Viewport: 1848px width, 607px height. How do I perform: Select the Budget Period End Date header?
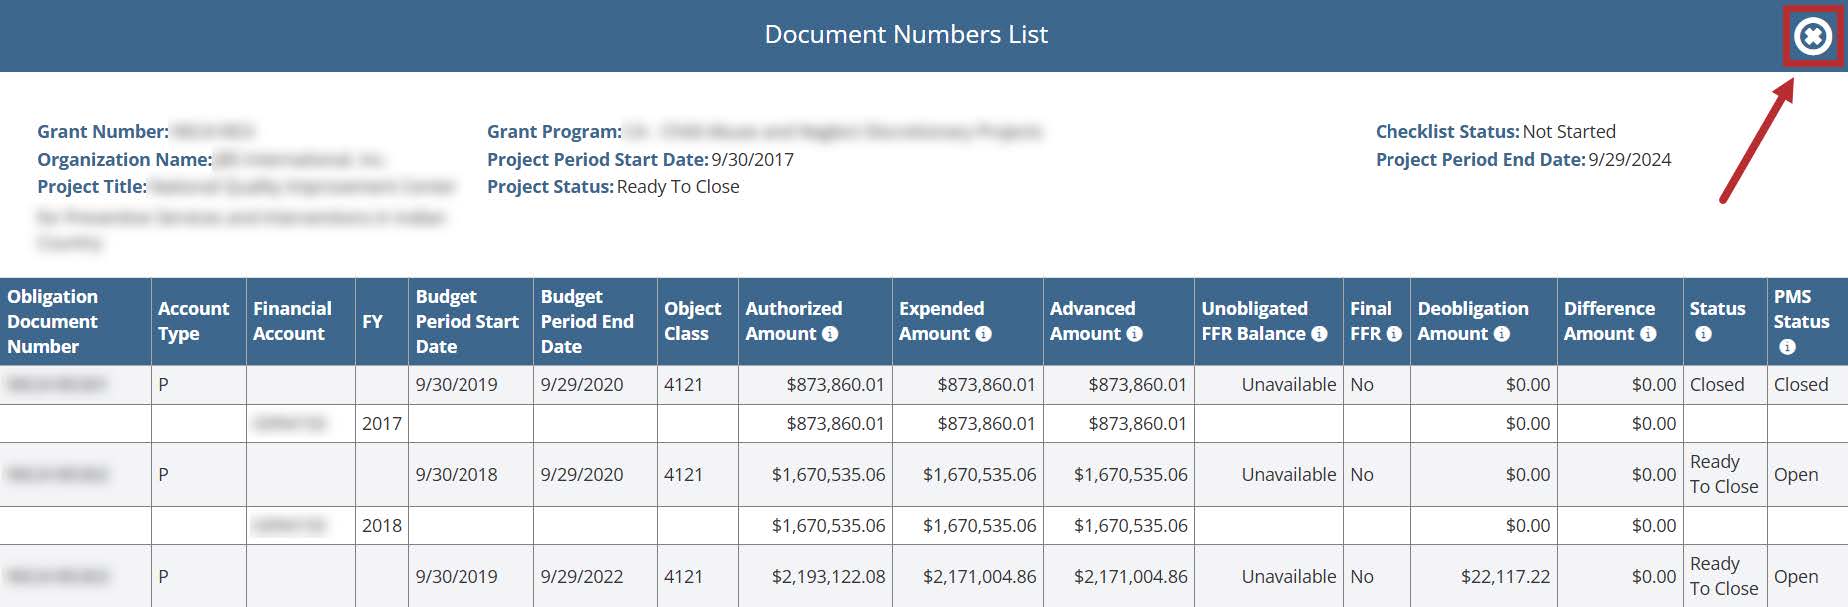587,321
